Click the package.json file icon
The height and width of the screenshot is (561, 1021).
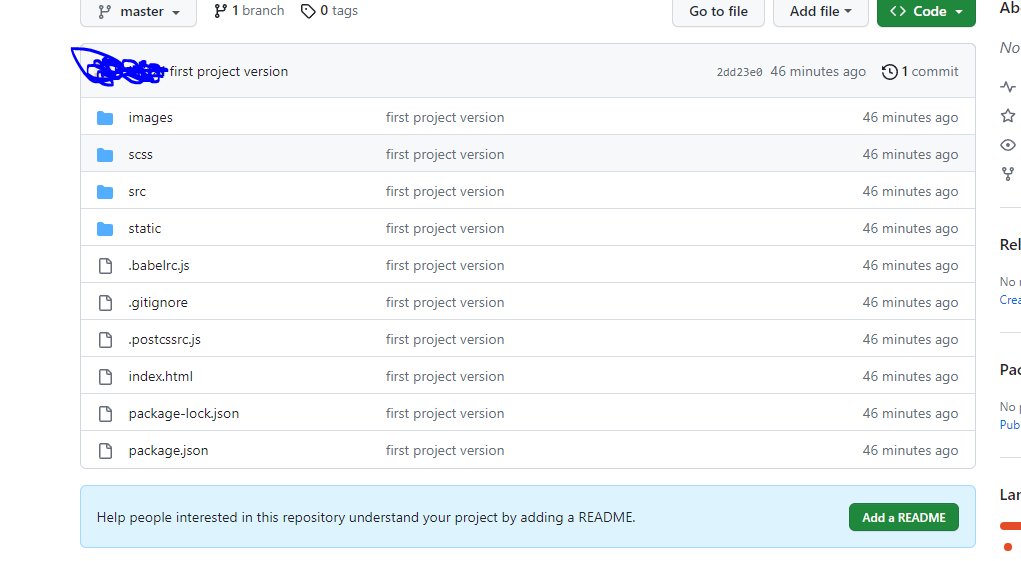(105, 451)
